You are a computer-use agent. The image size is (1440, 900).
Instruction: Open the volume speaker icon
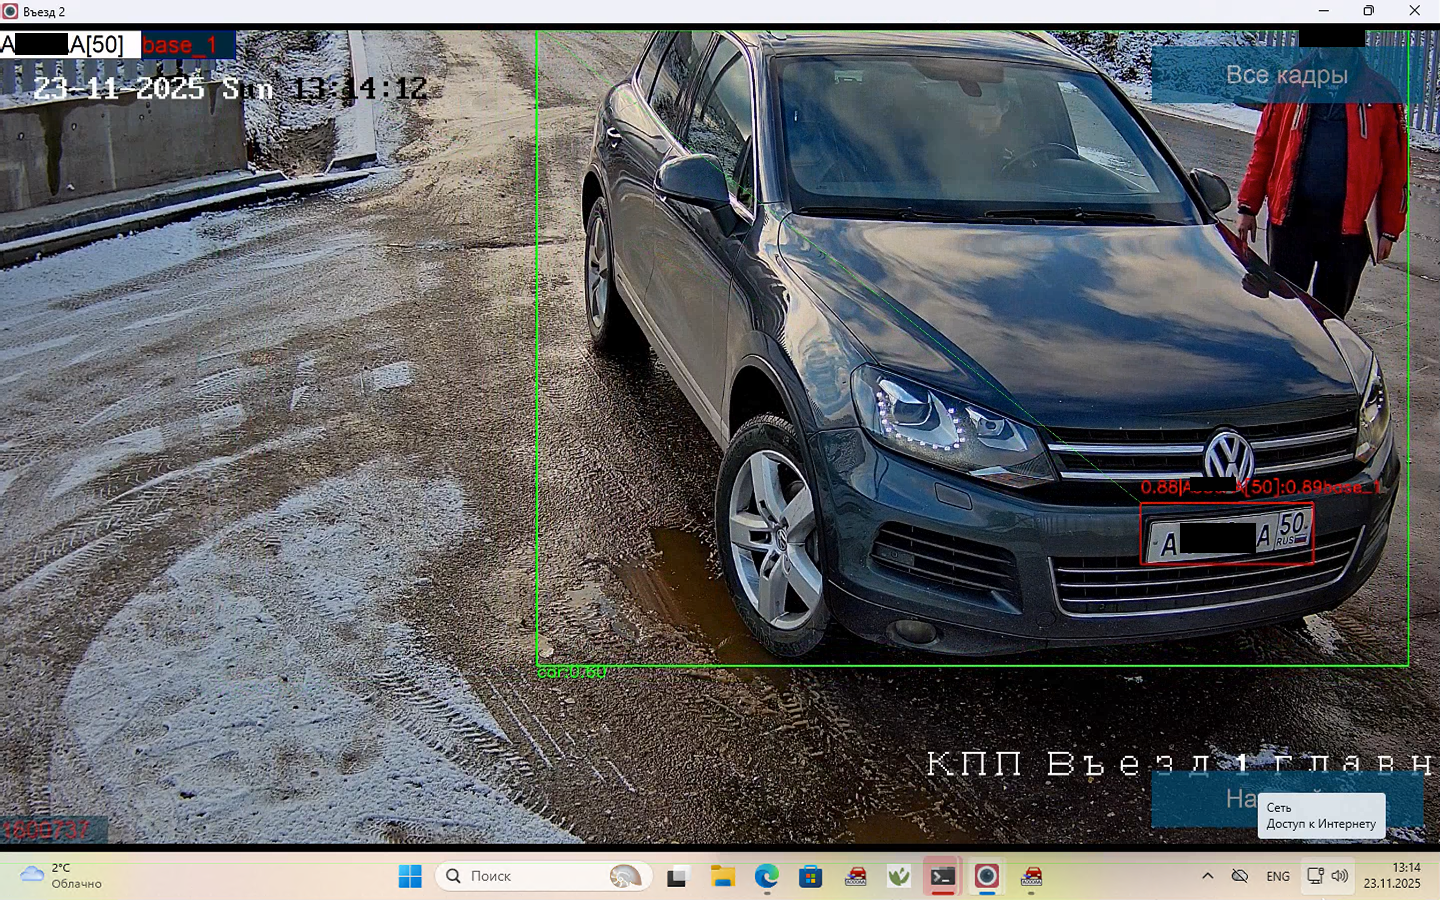(x=1340, y=876)
